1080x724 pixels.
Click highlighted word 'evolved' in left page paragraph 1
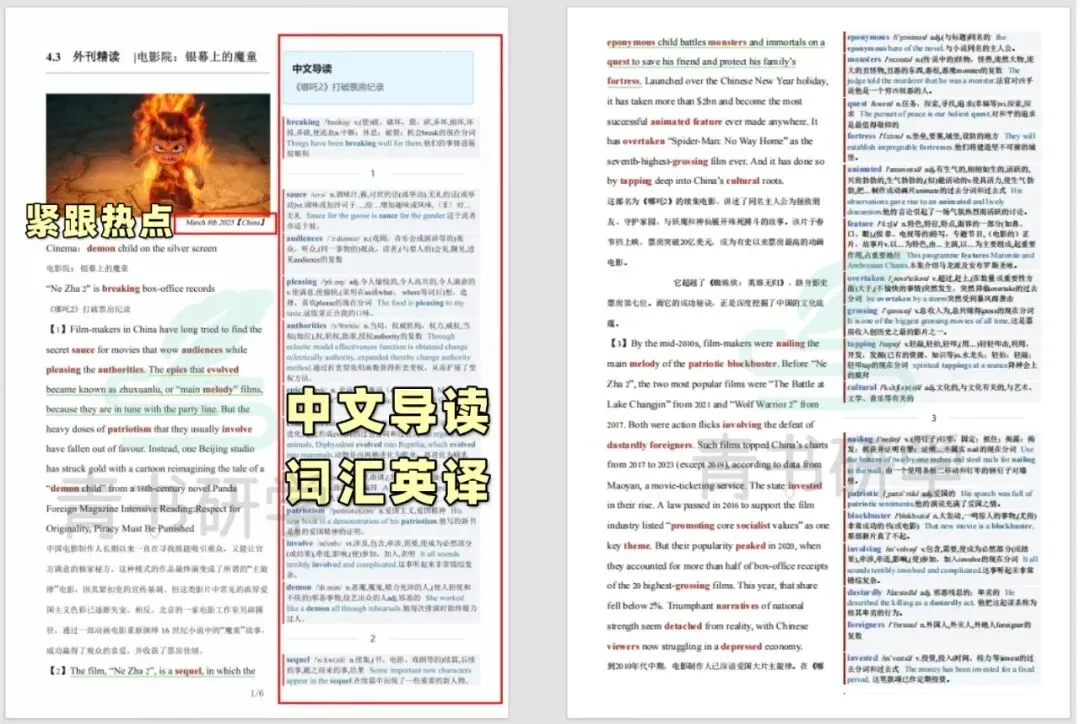[x=222, y=370]
